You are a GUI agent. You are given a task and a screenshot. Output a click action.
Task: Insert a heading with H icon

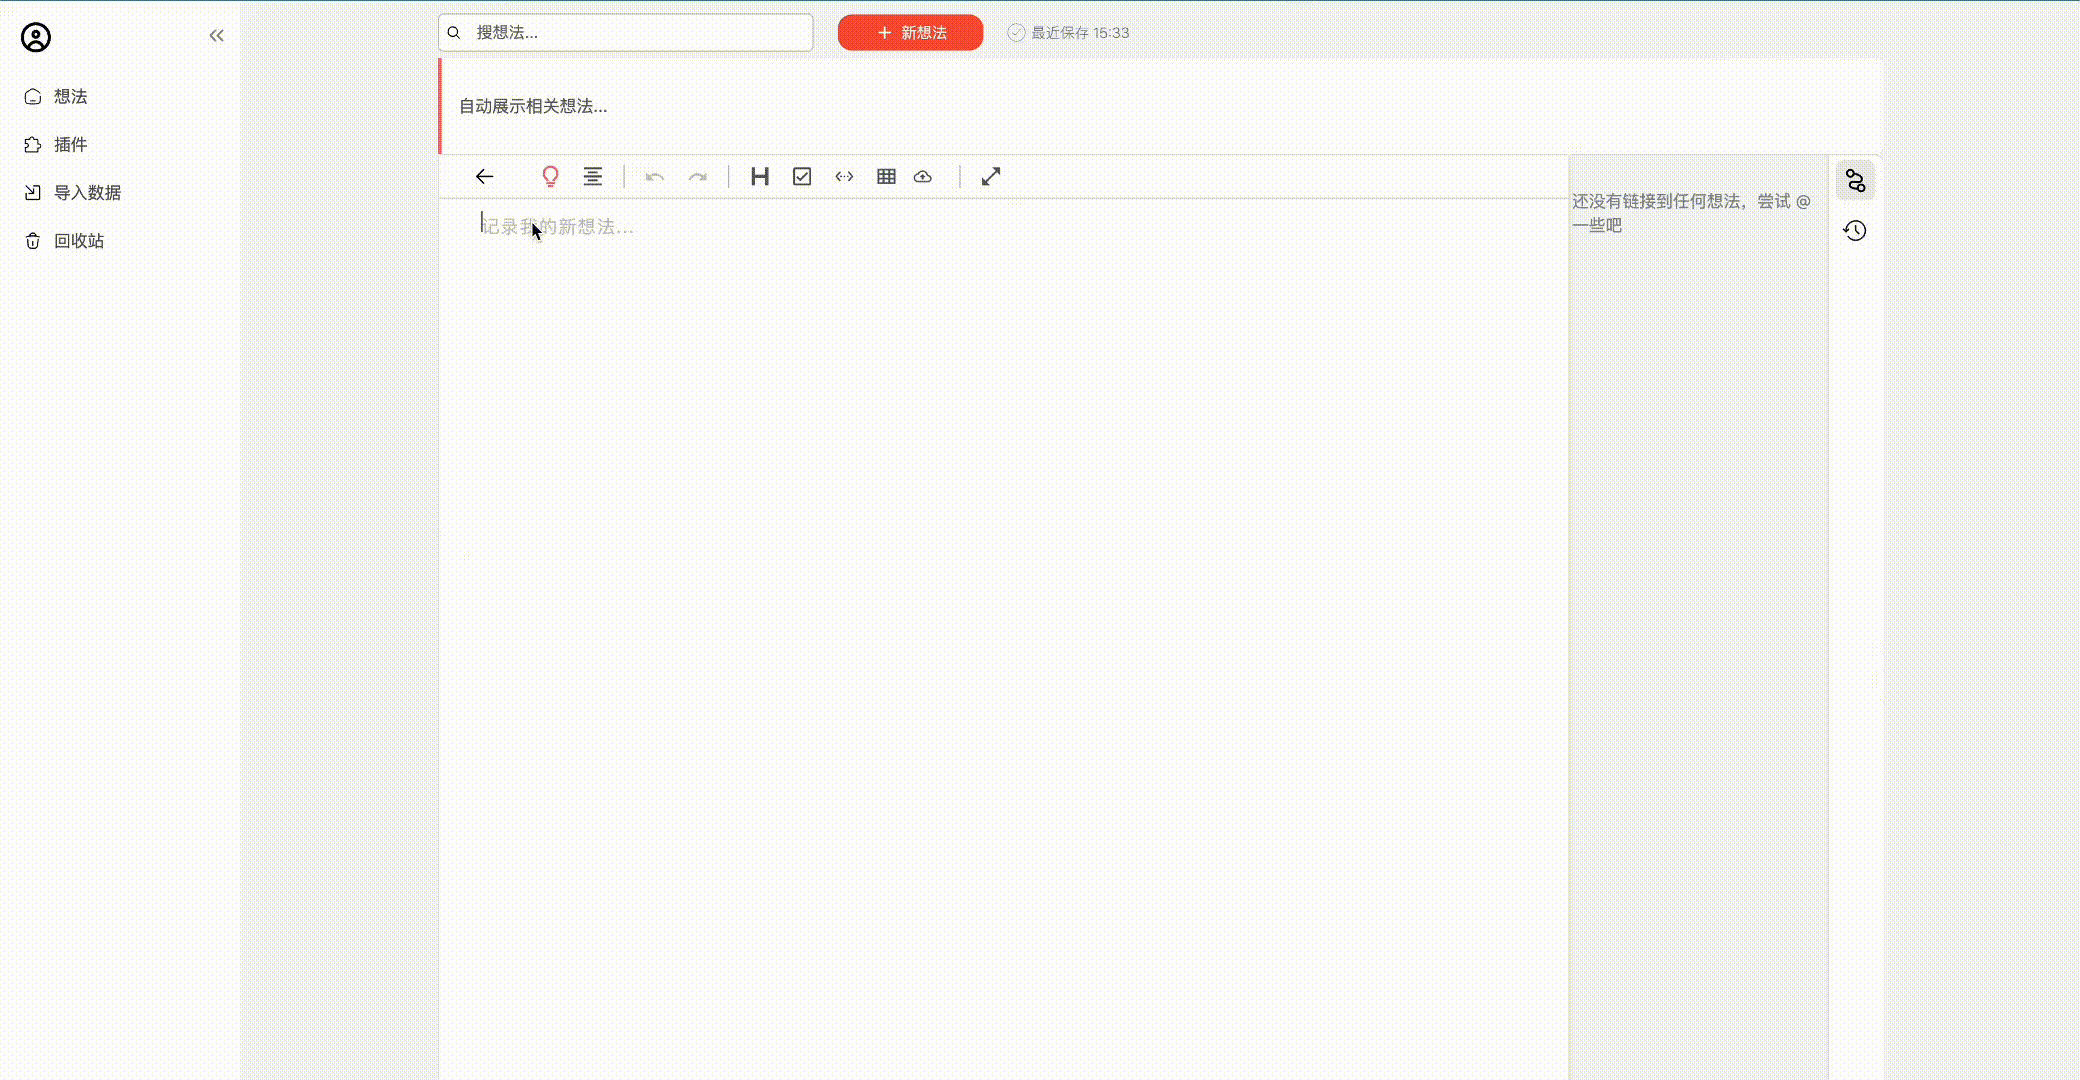pos(760,177)
